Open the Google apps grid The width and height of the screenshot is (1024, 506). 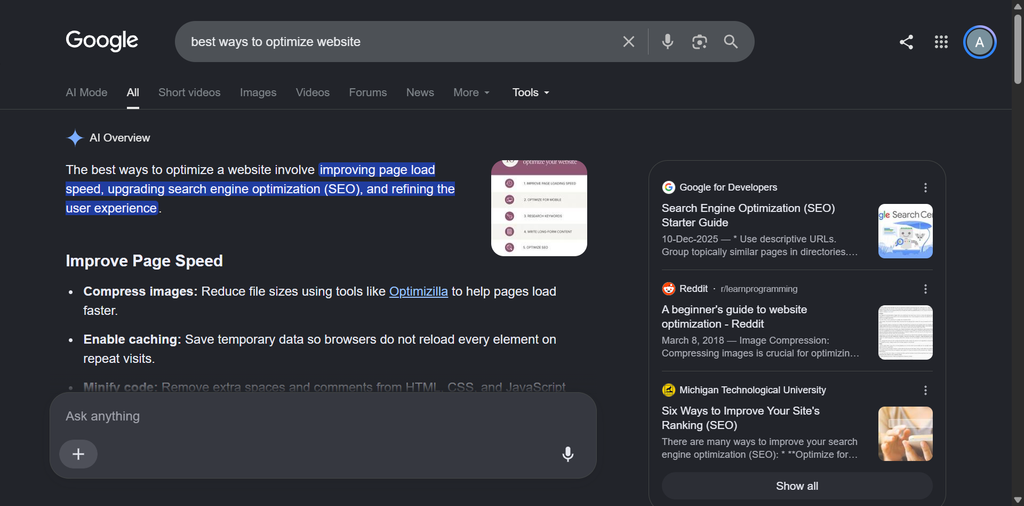pos(940,42)
